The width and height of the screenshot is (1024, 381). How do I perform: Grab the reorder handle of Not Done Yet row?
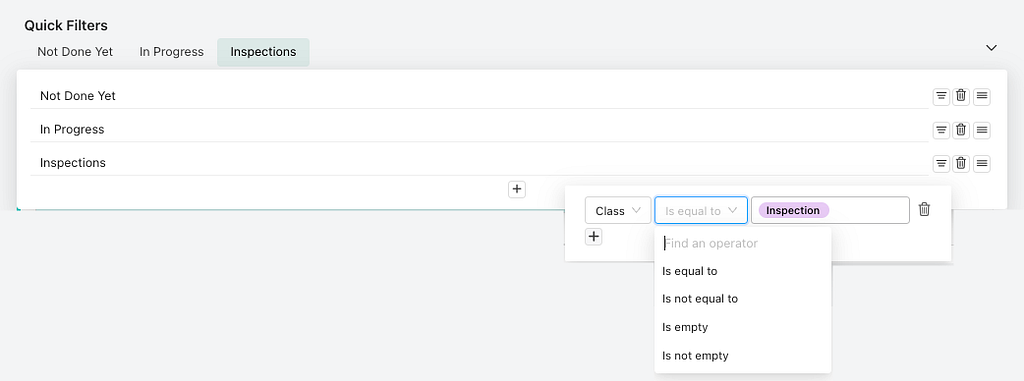pyautogui.click(x=982, y=96)
